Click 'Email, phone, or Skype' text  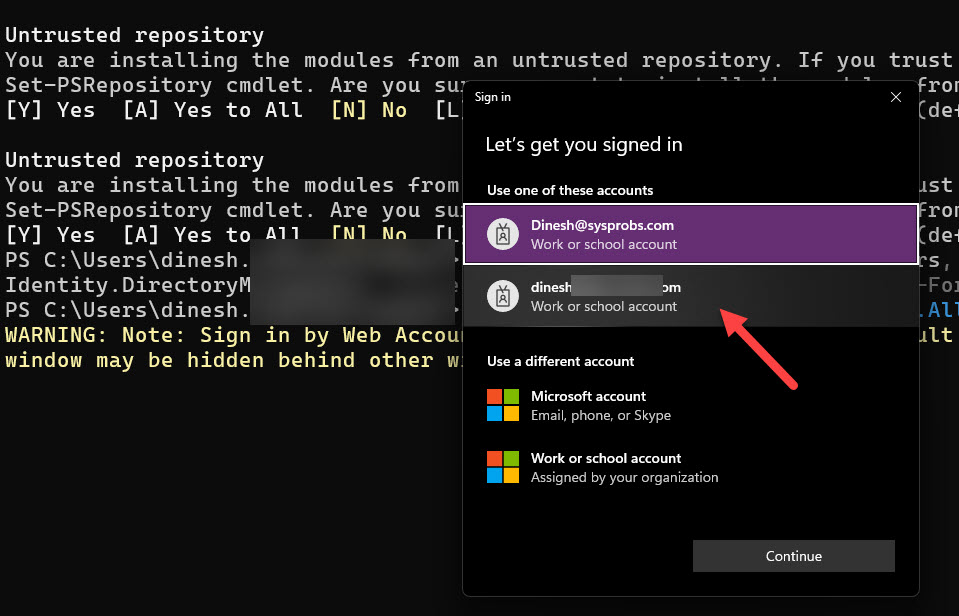601,415
